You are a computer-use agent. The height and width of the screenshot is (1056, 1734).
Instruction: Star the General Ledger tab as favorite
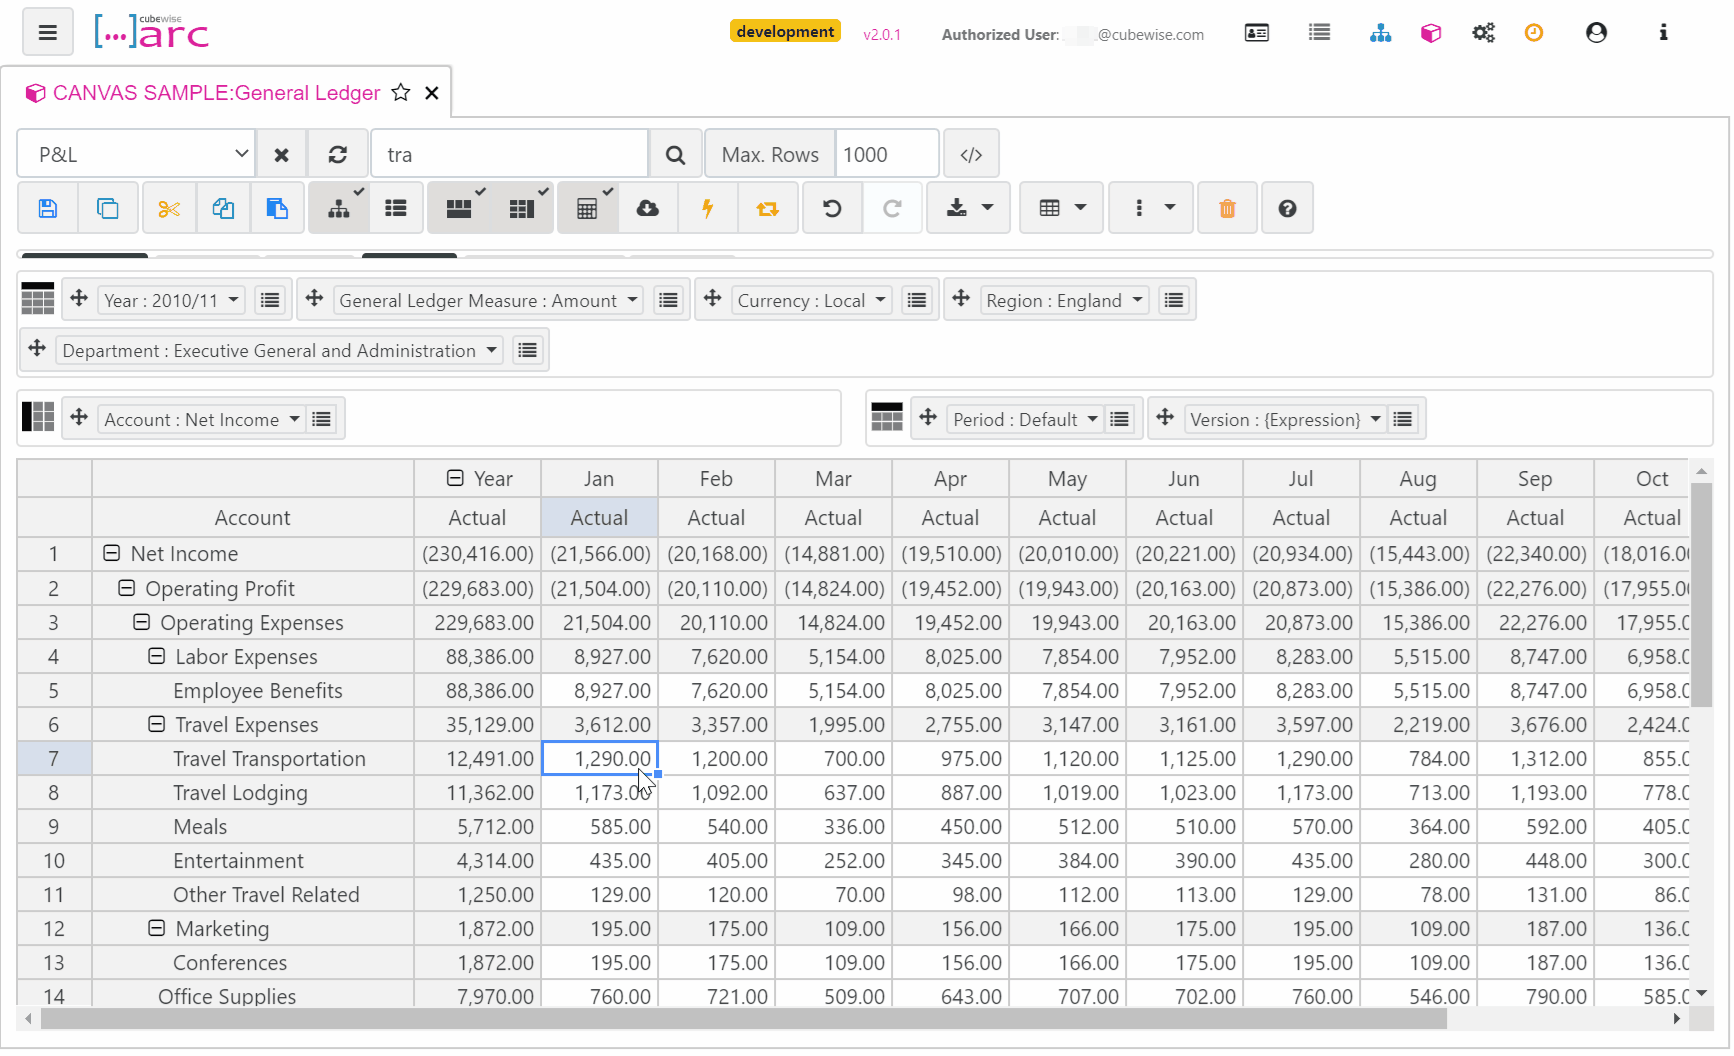(x=401, y=93)
